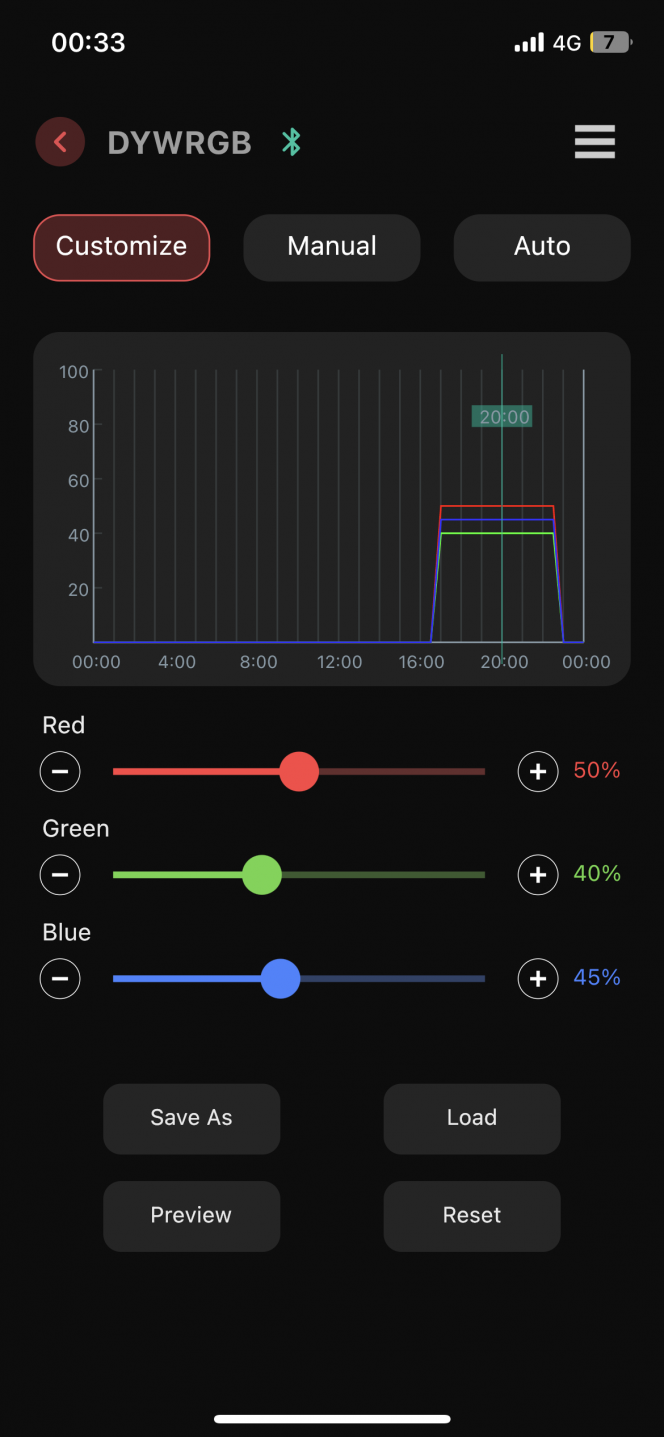Decrease Blue with the minus icon
The width and height of the screenshot is (664, 1437).
click(60, 978)
